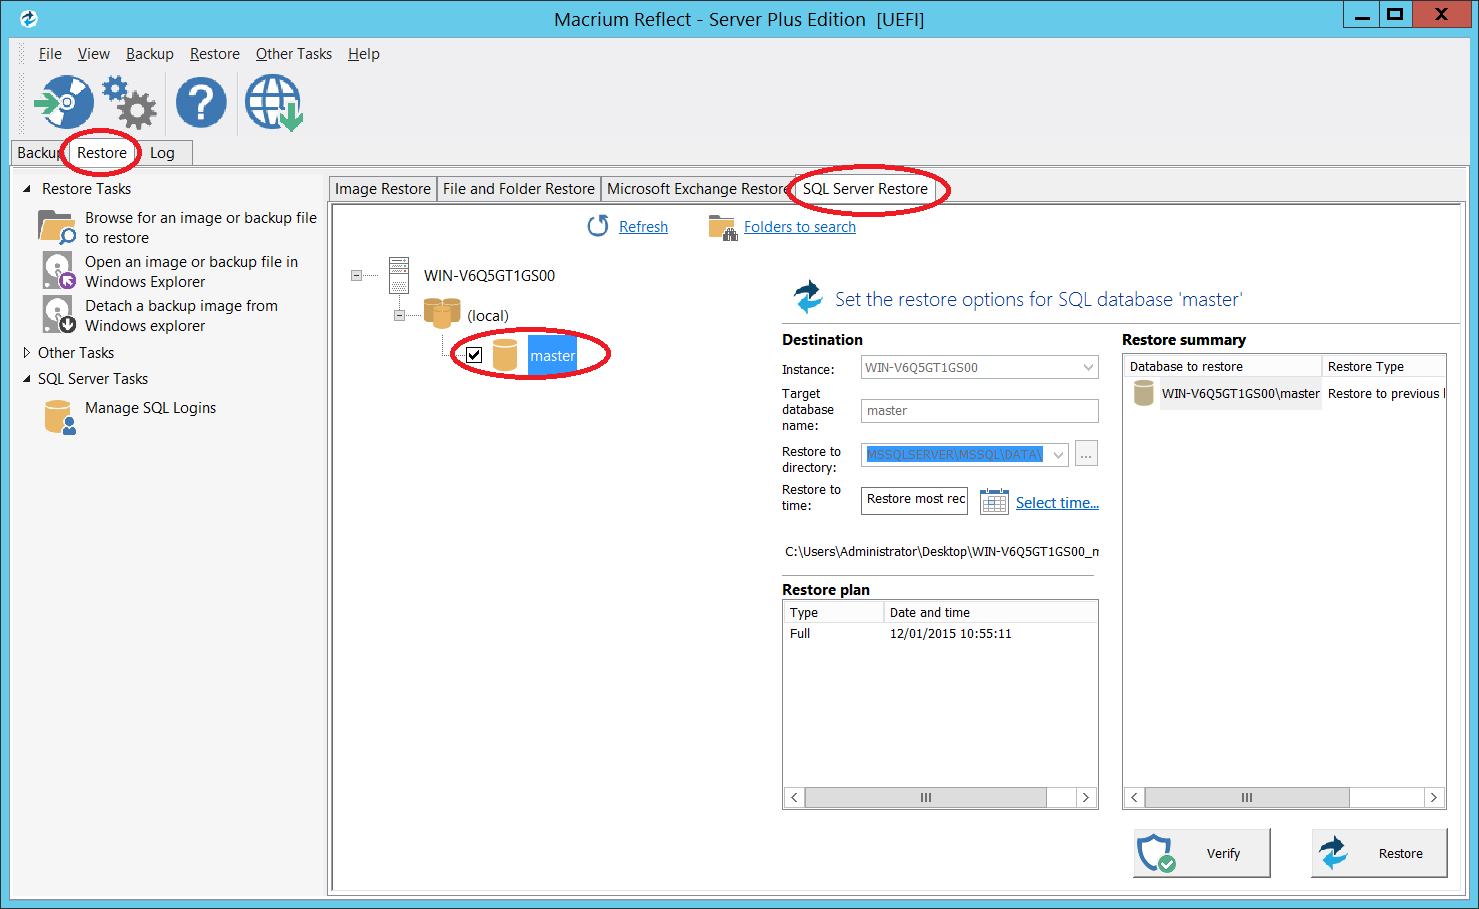Select the master database tree item
Image resolution: width=1479 pixels, height=909 pixels.
(552, 355)
